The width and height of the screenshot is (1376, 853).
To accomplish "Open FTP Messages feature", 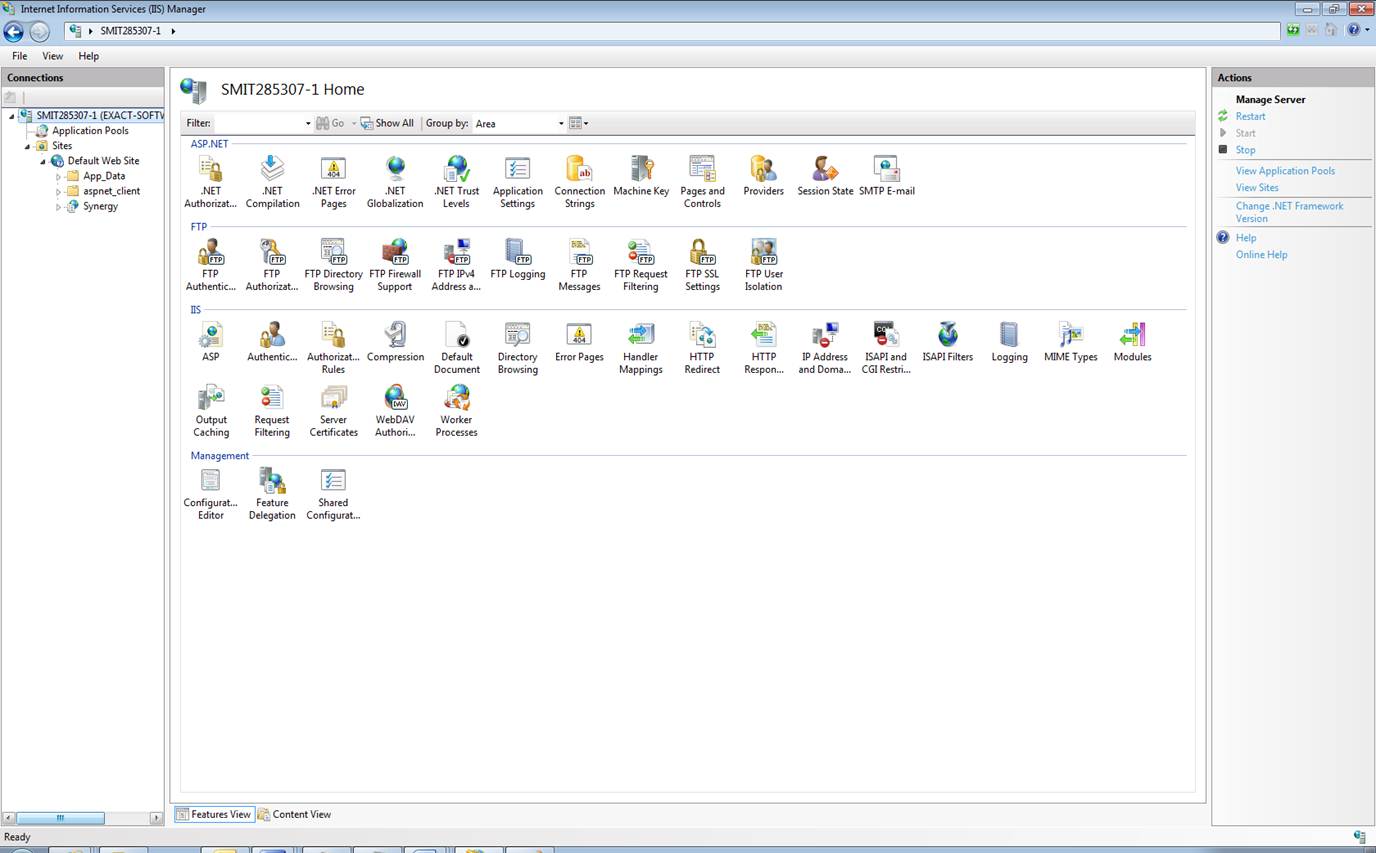I will 579,265.
